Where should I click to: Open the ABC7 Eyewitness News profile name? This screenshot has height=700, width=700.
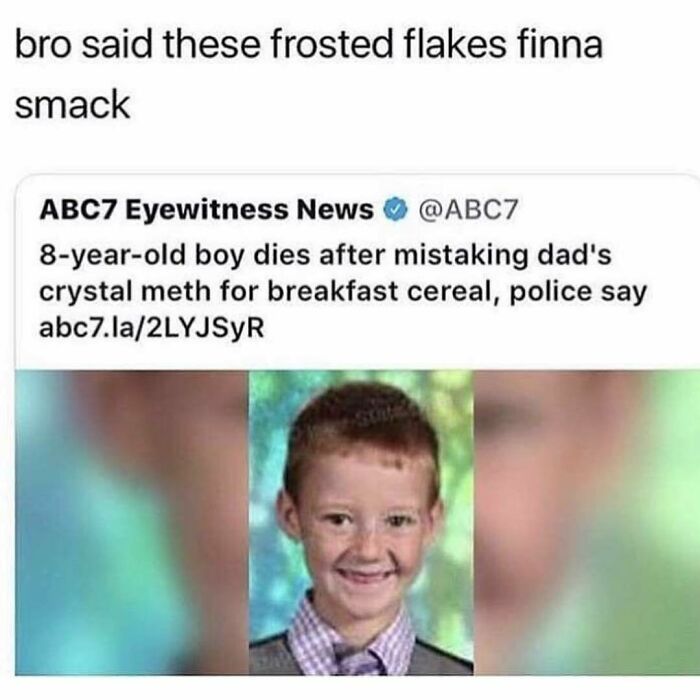[x=207, y=209]
